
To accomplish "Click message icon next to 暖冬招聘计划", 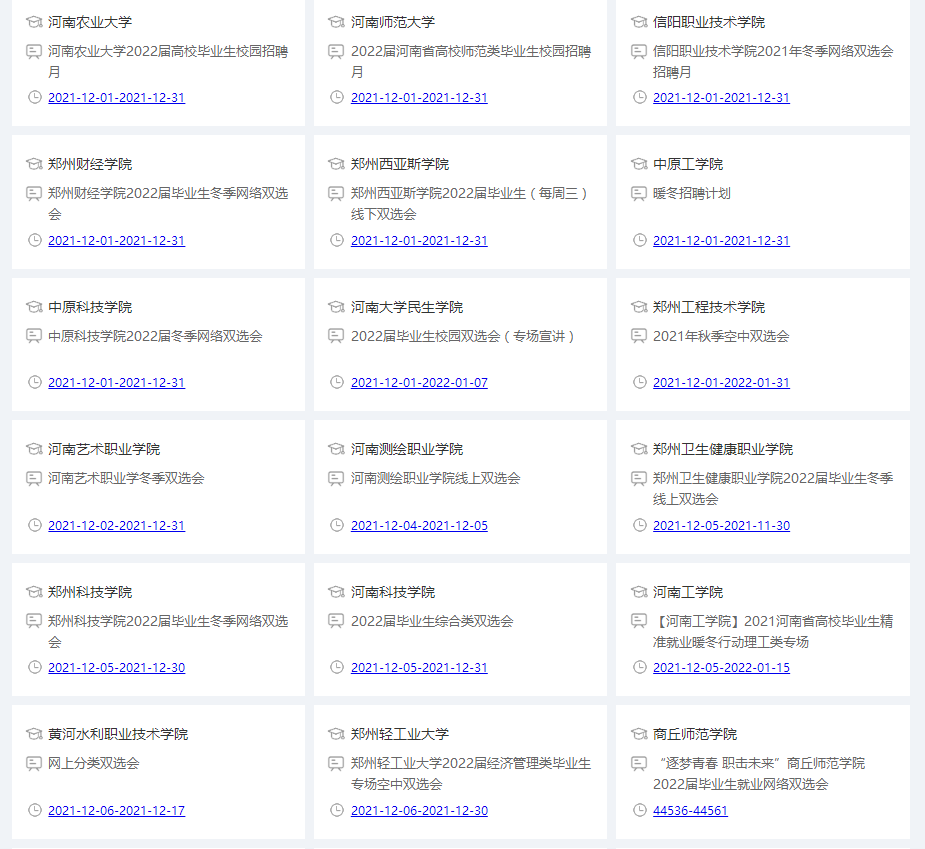I will click(639, 193).
